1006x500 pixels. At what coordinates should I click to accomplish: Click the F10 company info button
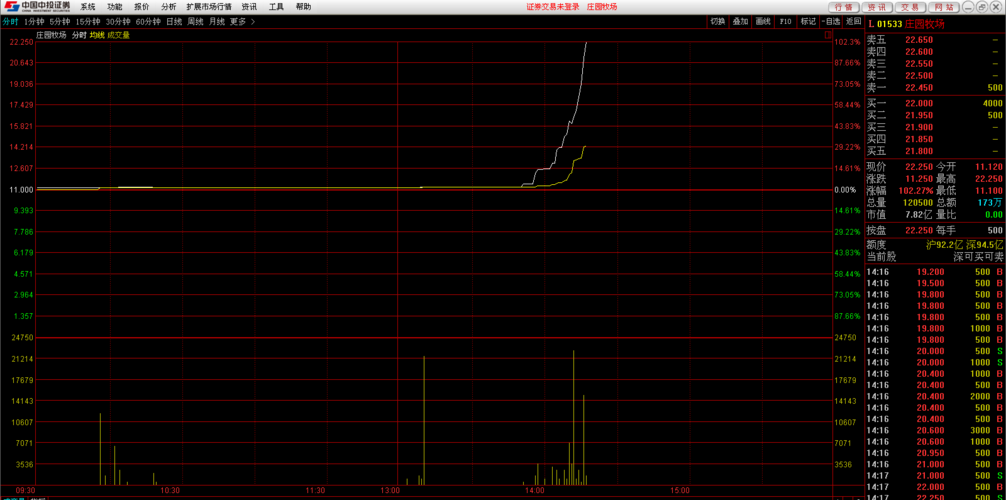pyautogui.click(x=785, y=22)
